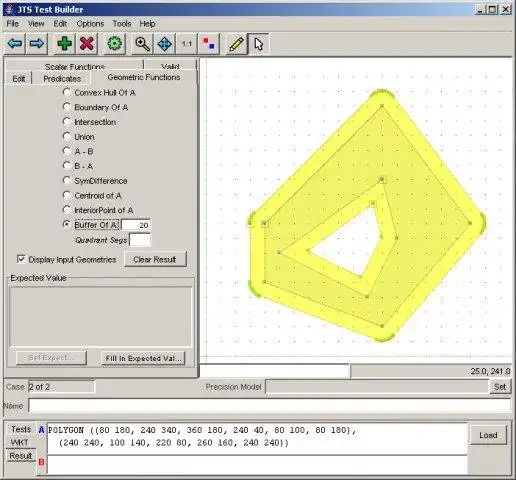This screenshot has width=516, height=480.
Task: Open the Options menu
Action: (90, 24)
